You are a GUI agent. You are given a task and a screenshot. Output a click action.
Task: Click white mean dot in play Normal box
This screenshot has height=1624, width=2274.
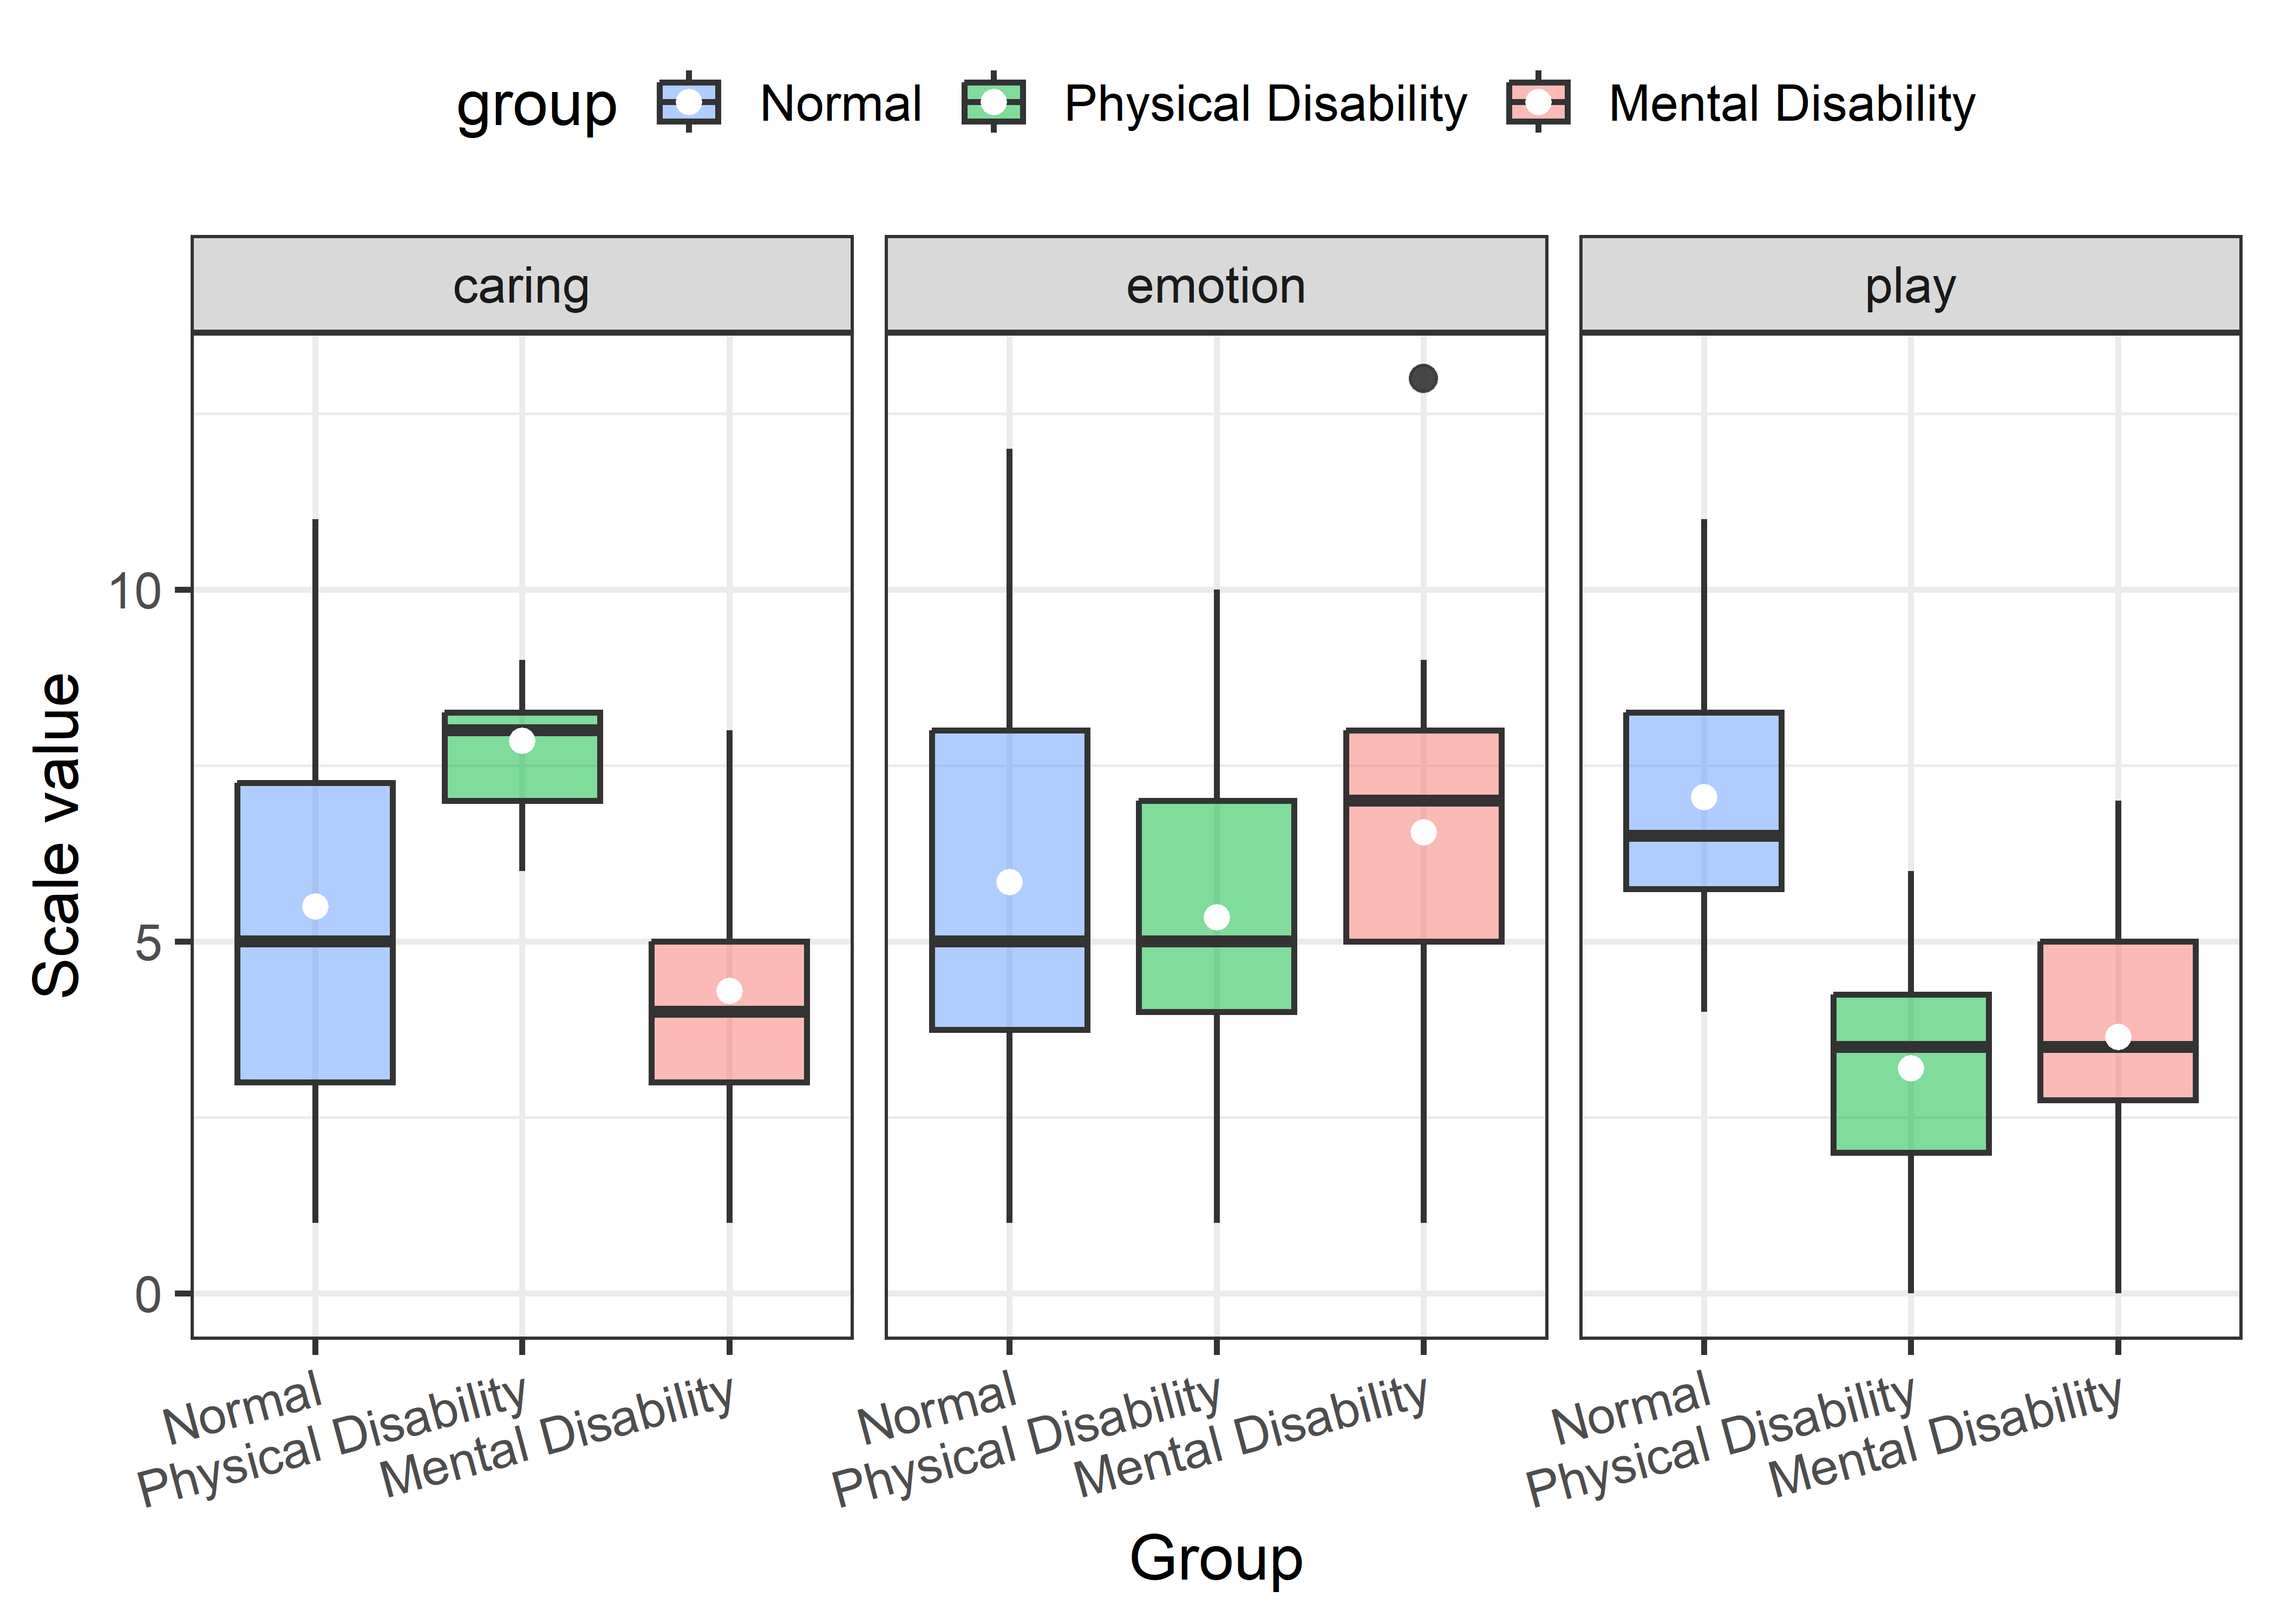(1704, 797)
